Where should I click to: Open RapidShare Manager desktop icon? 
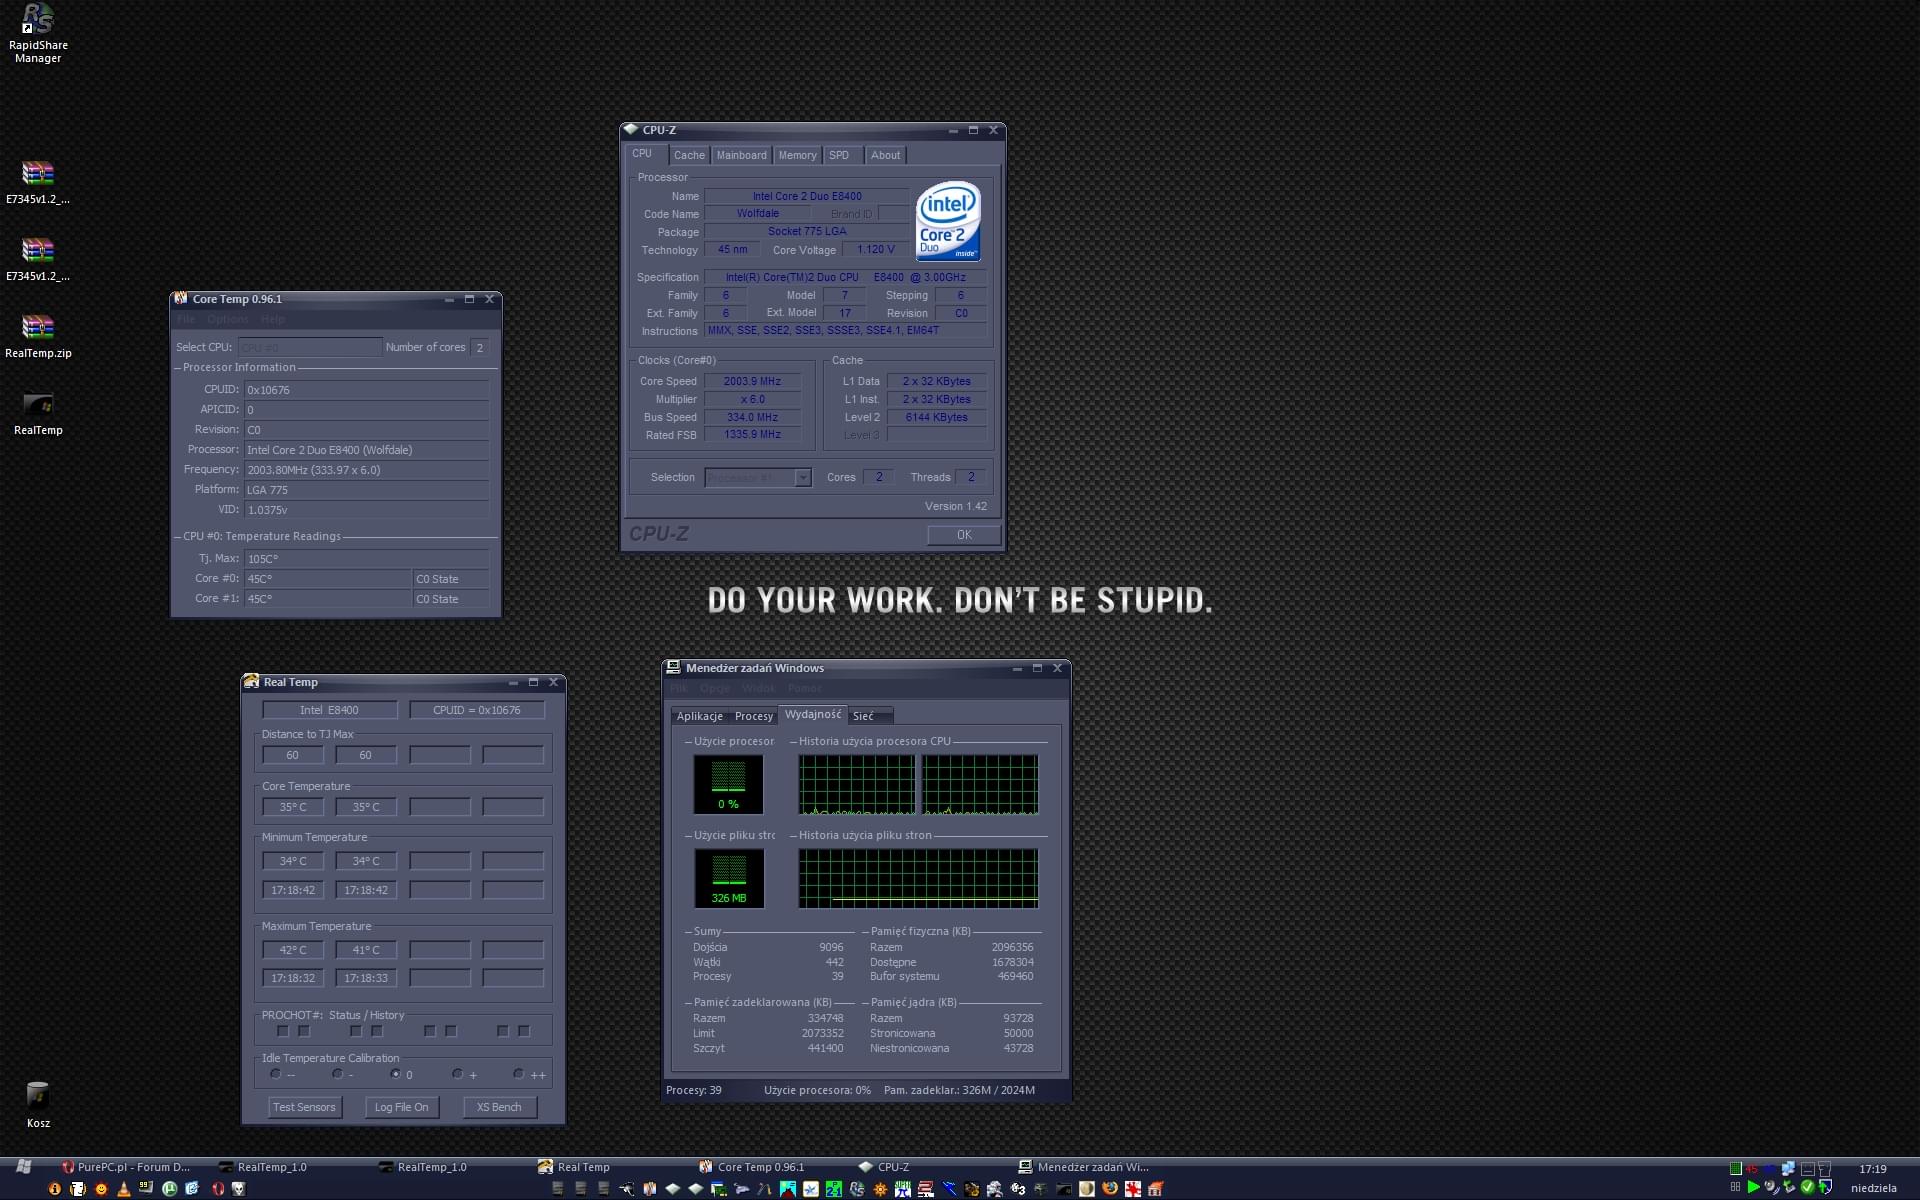coord(38,33)
